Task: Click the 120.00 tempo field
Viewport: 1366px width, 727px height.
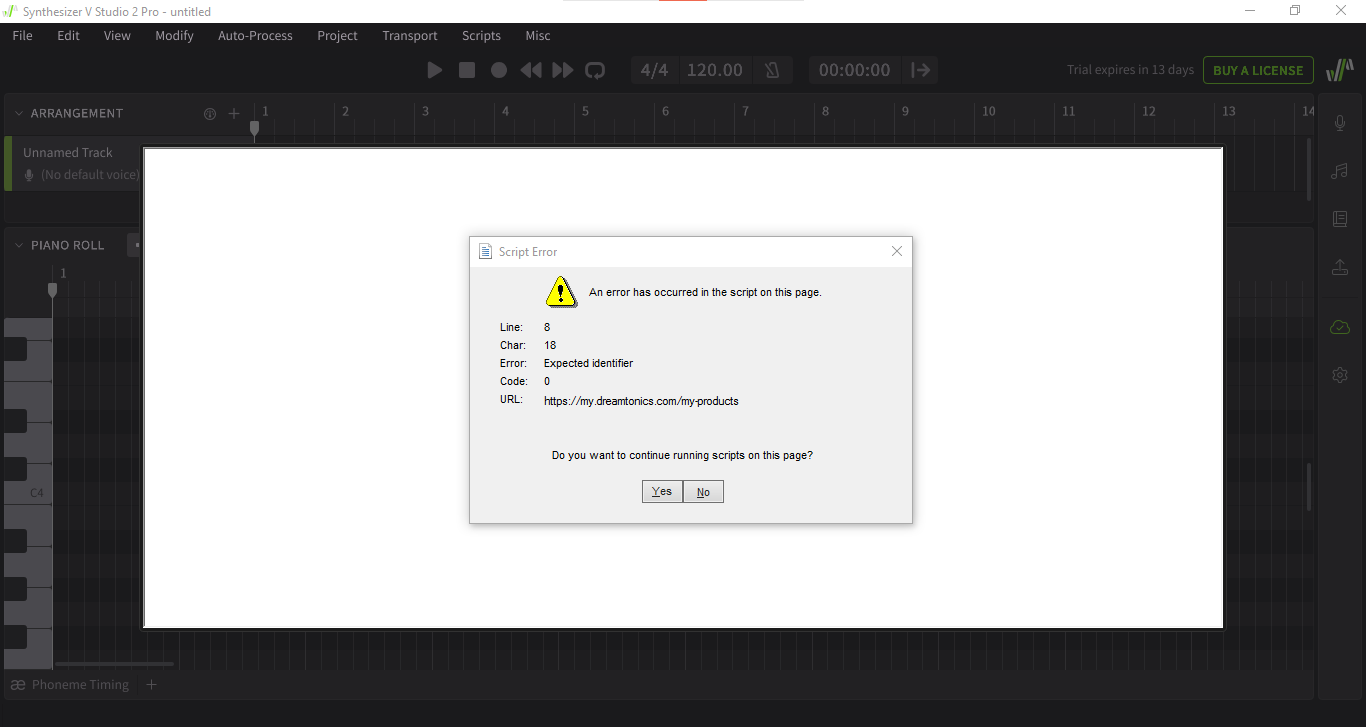Action: (714, 70)
